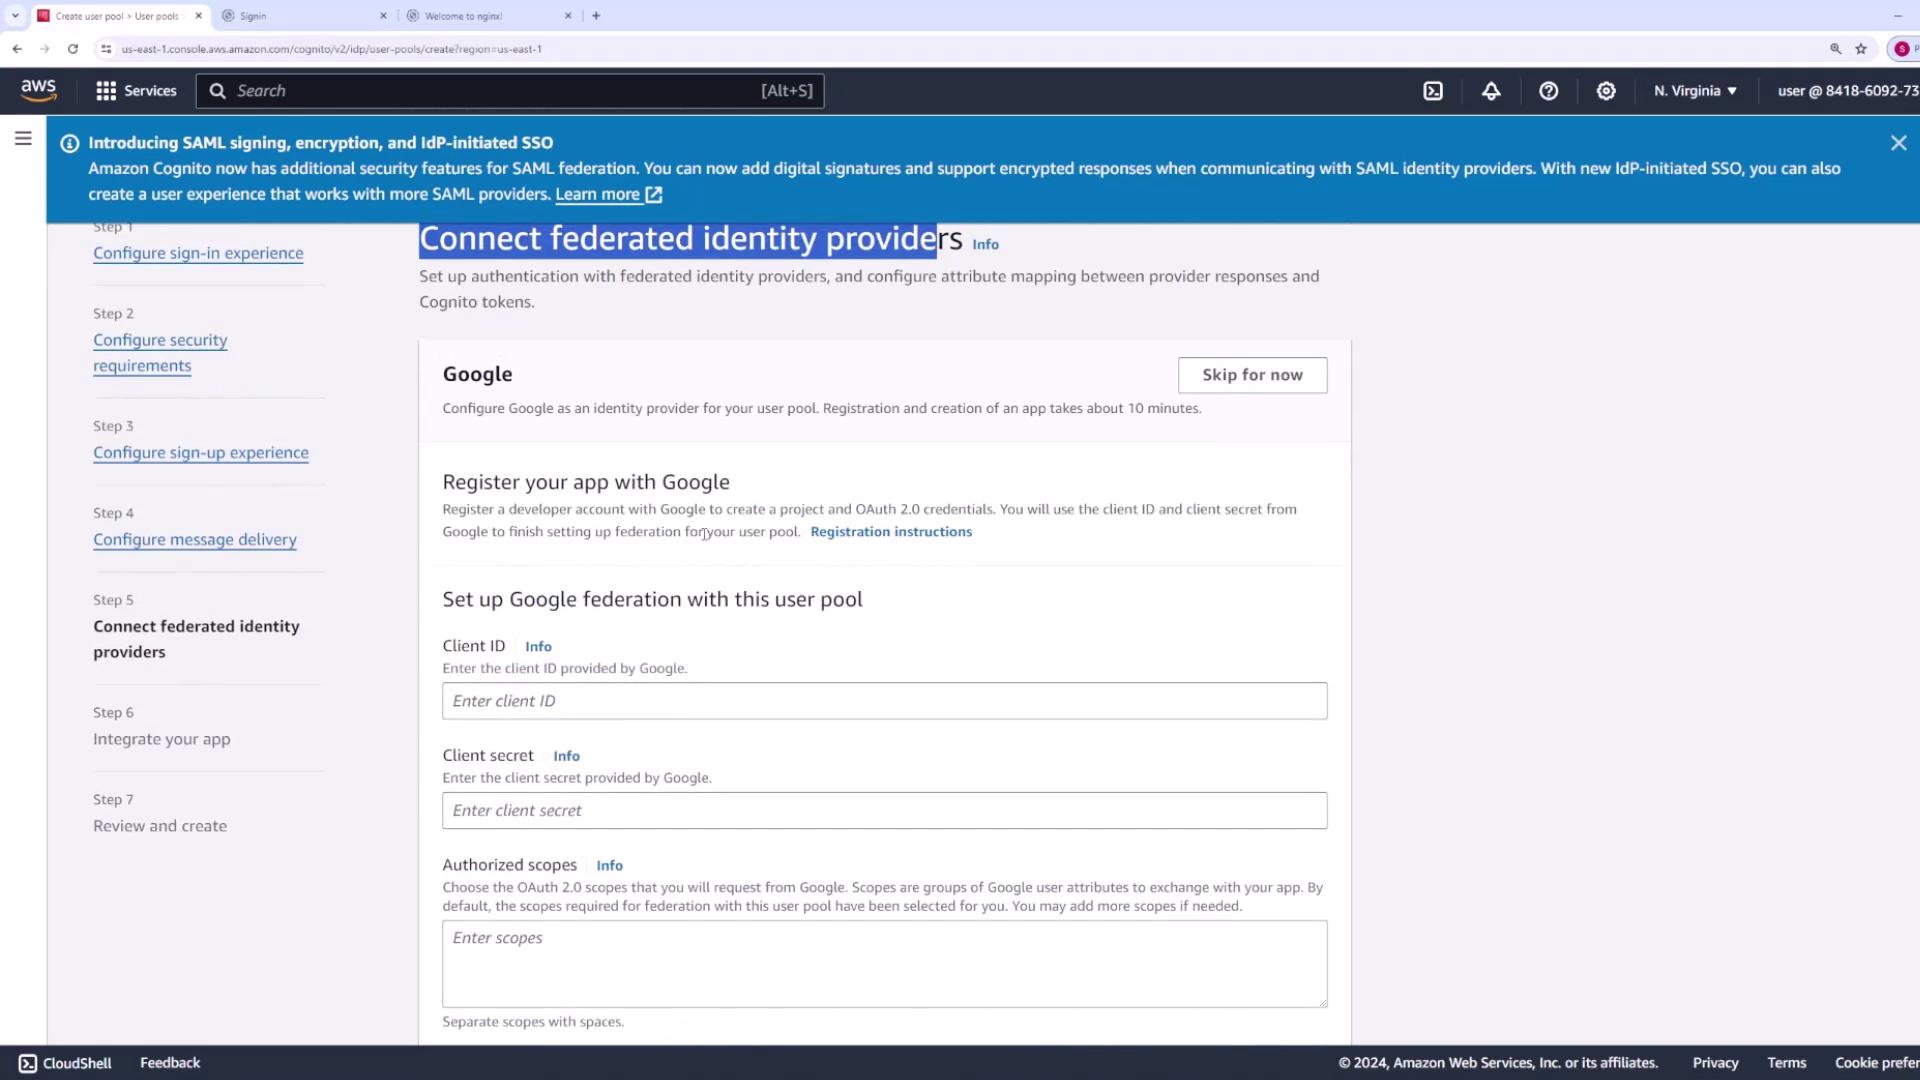1920x1080 pixels.
Task: Dismiss the SAML announcement banner
Action: pos(1898,143)
